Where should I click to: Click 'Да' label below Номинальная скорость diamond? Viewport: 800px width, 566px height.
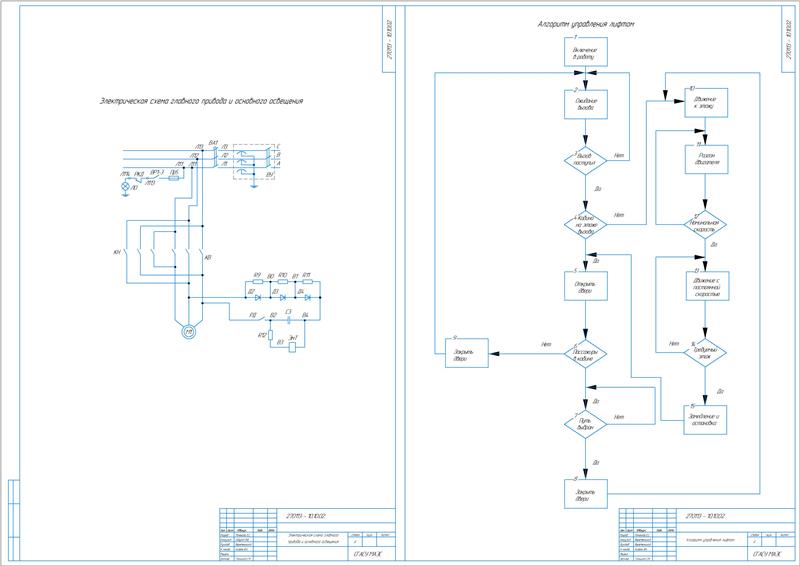coord(714,245)
